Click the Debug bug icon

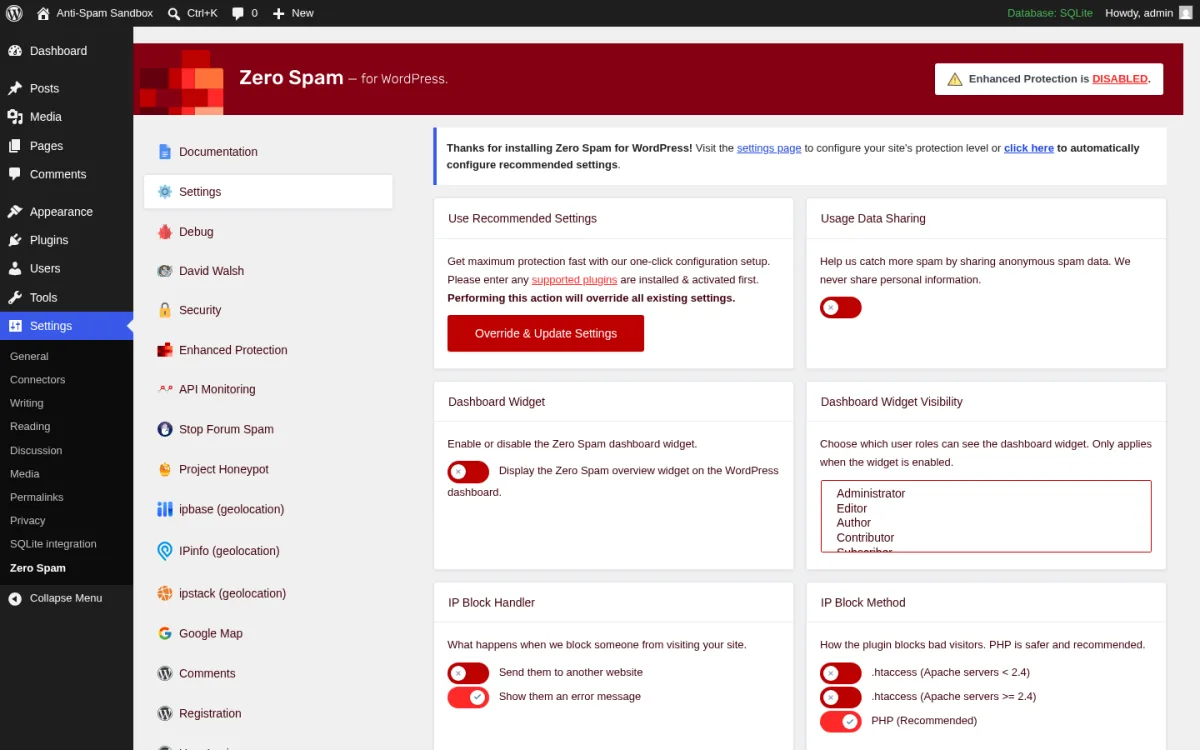(165, 232)
